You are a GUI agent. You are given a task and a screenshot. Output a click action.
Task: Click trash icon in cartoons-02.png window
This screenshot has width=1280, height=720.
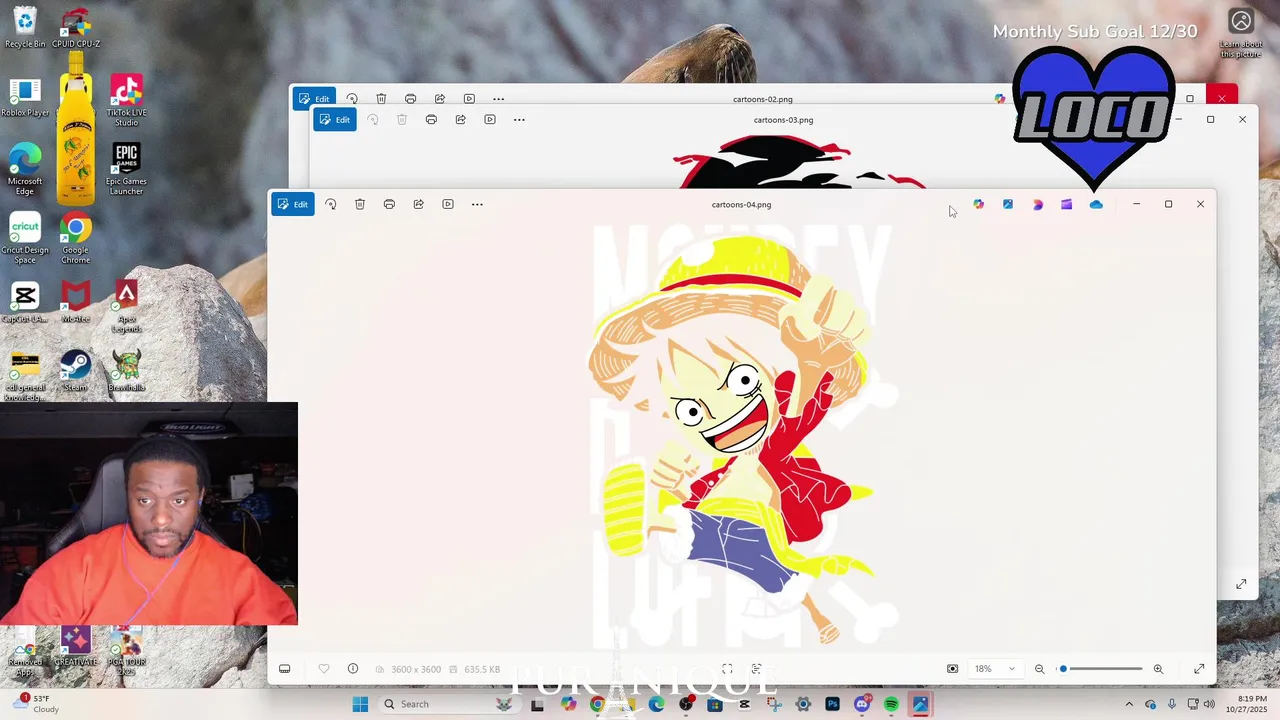pyautogui.click(x=381, y=99)
